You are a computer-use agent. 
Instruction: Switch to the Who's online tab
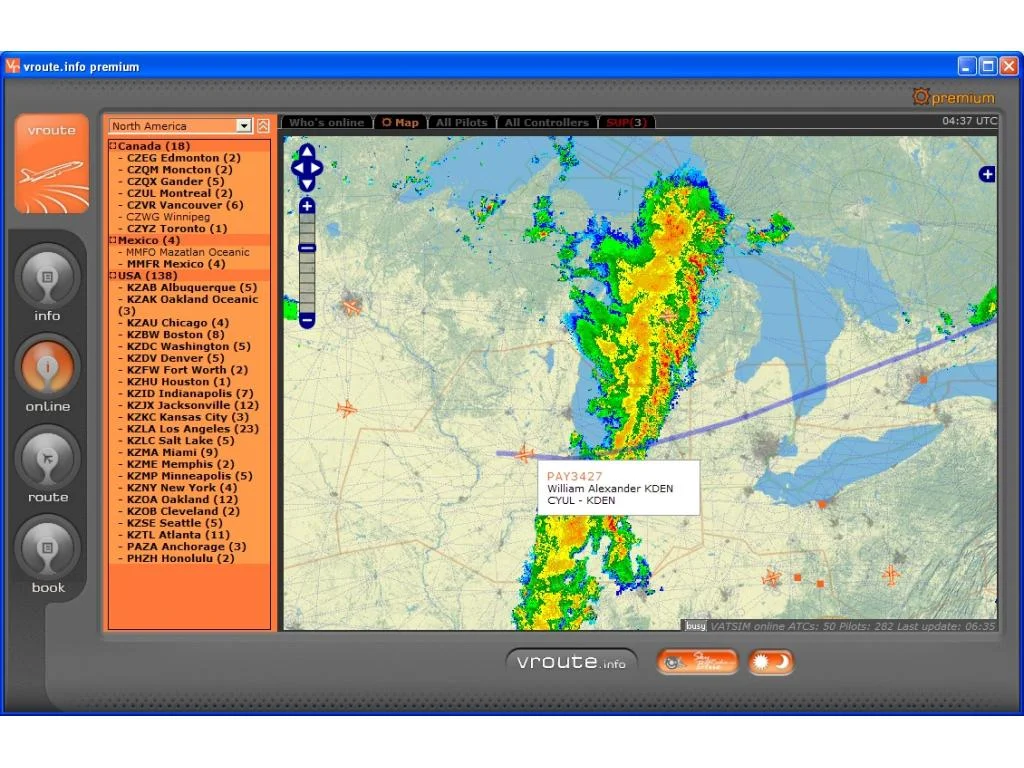pyautogui.click(x=327, y=122)
